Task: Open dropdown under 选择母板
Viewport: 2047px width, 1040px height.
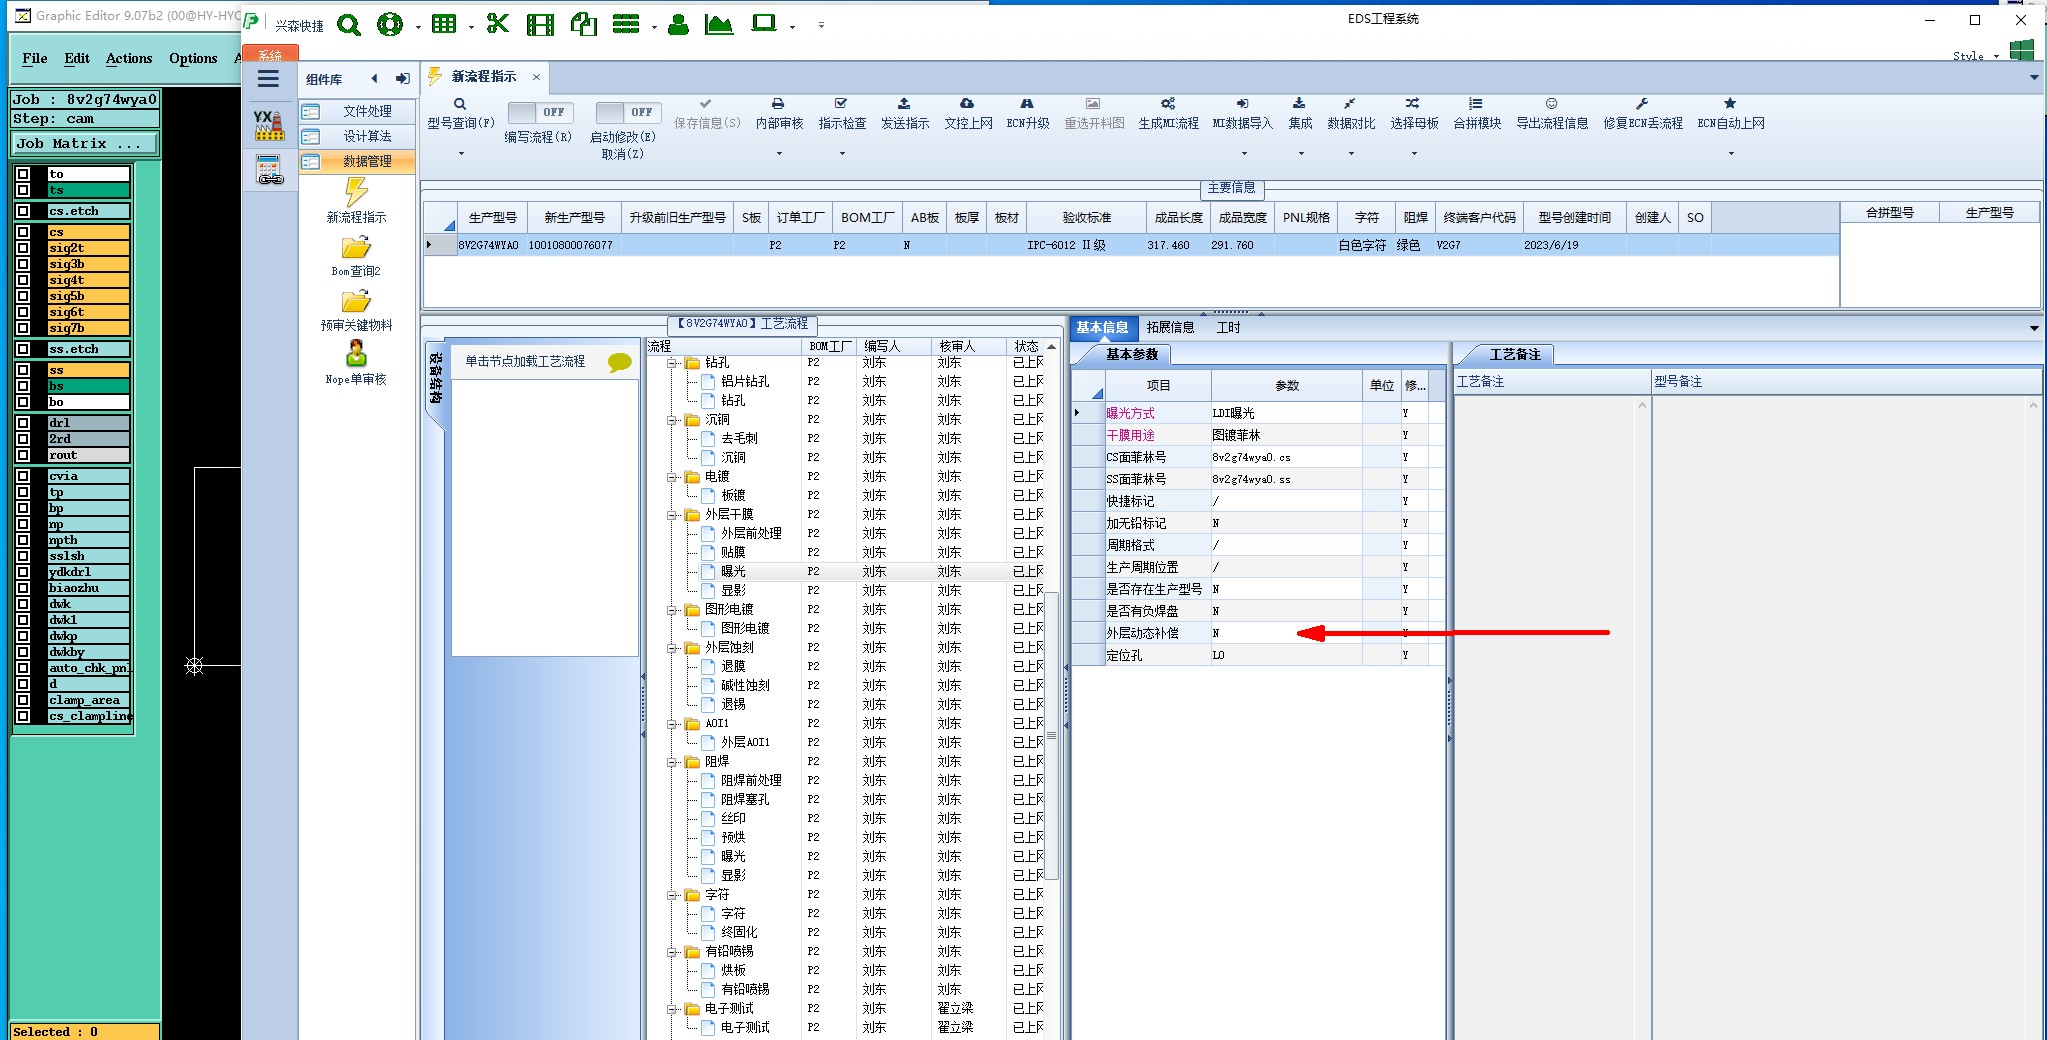Action: [1414, 154]
